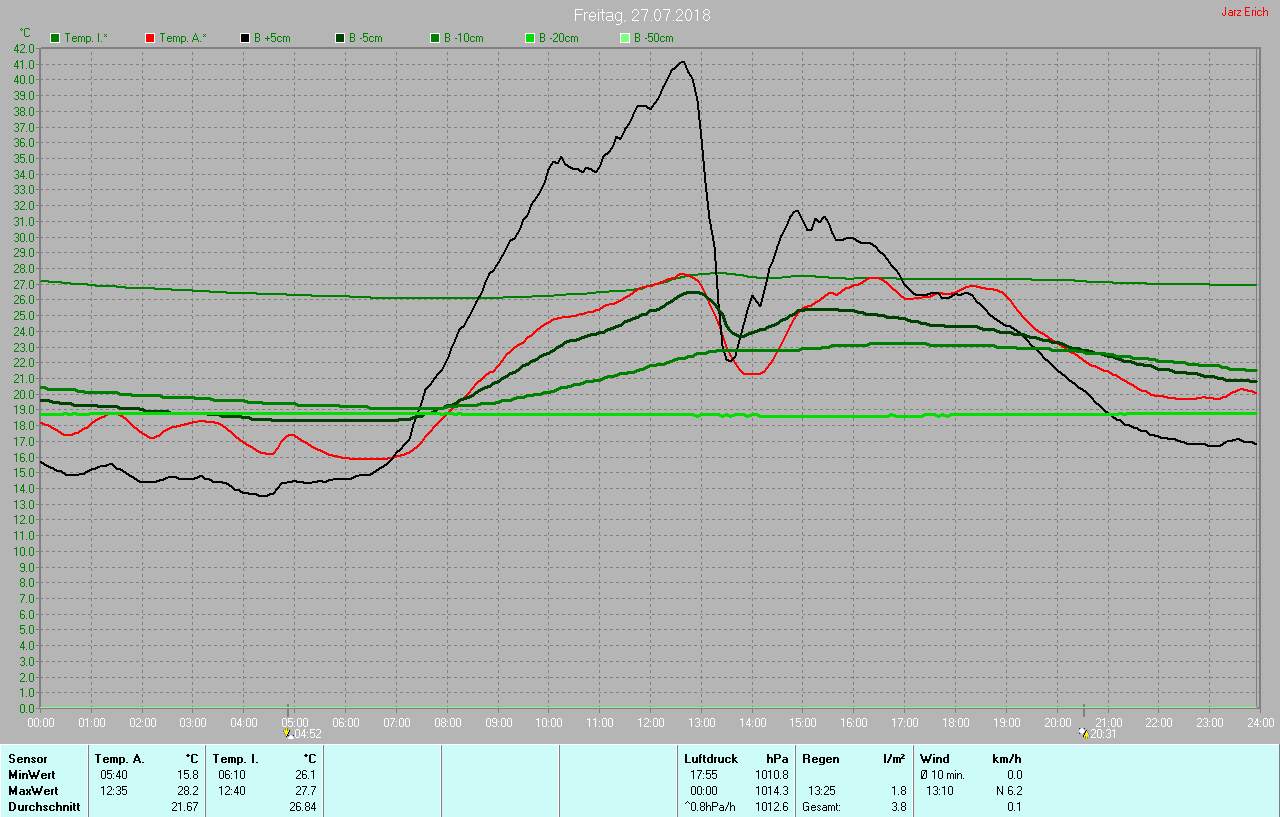Click the B -20cm legend color square
The width and height of the screenshot is (1280, 817).
click(530, 38)
